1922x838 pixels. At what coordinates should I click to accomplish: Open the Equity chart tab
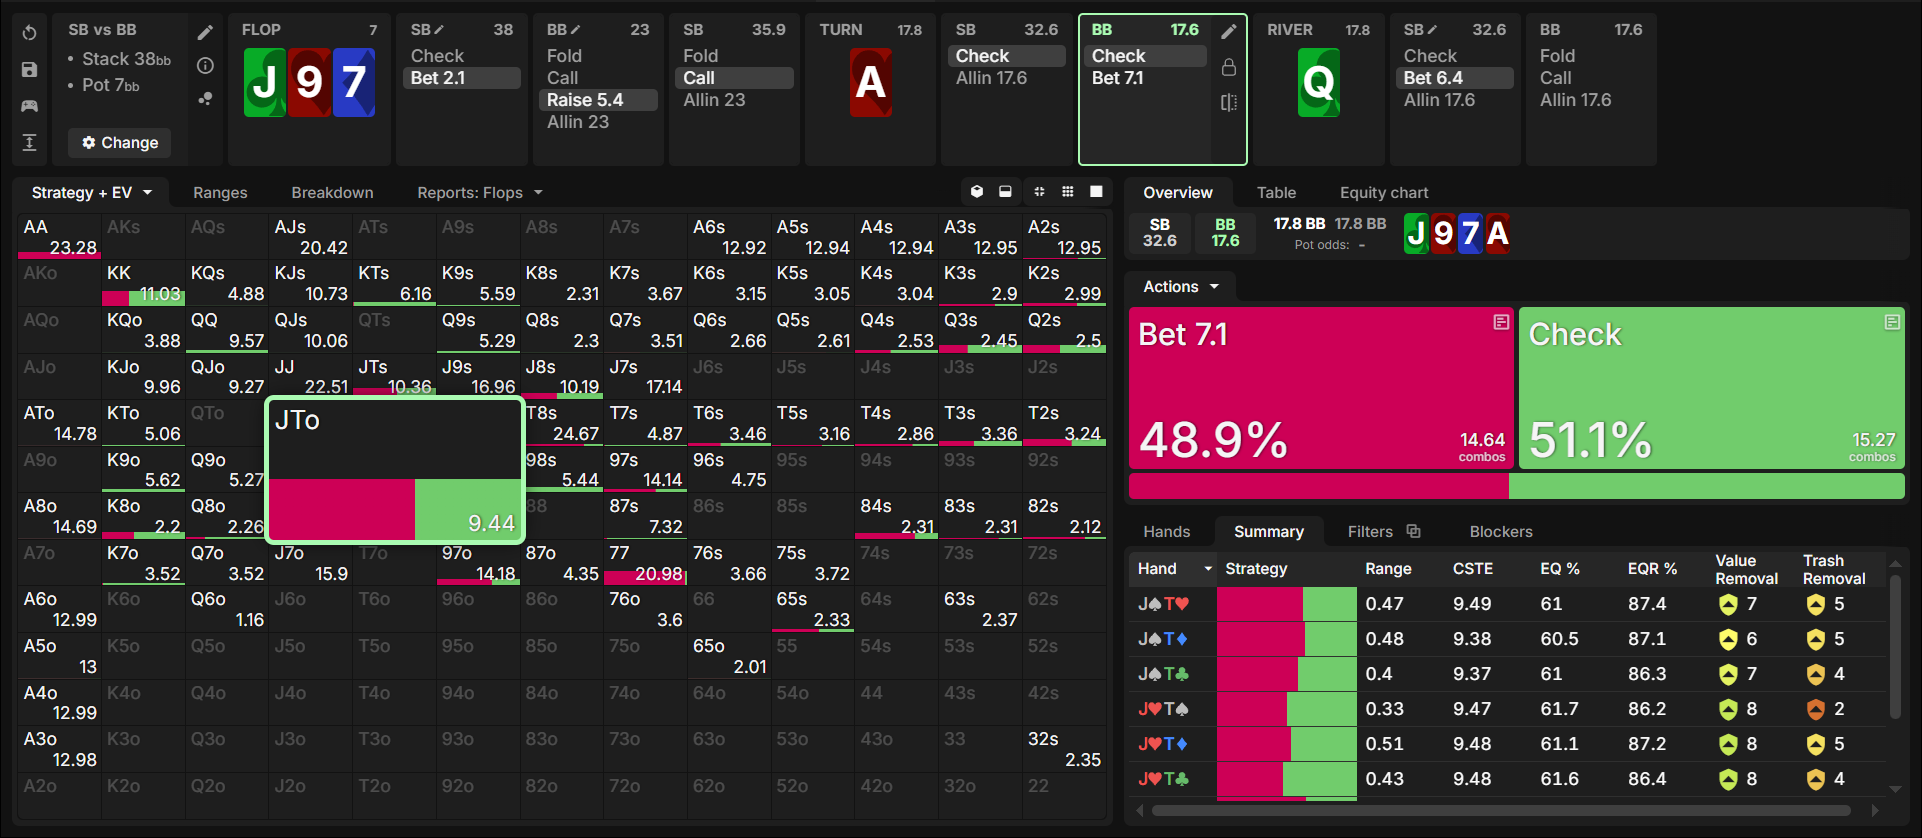click(x=1384, y=193)
